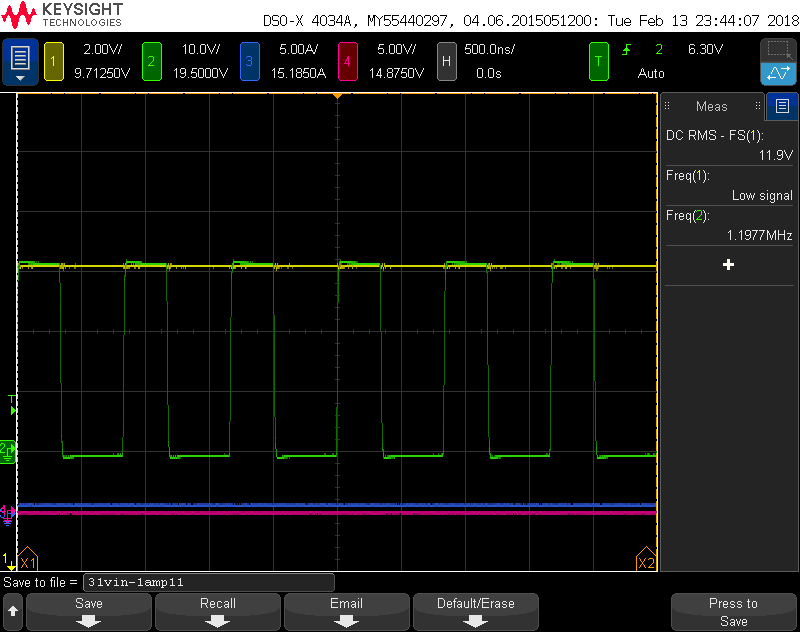Tap the rising edge trigger icon

tap(627, 49)
